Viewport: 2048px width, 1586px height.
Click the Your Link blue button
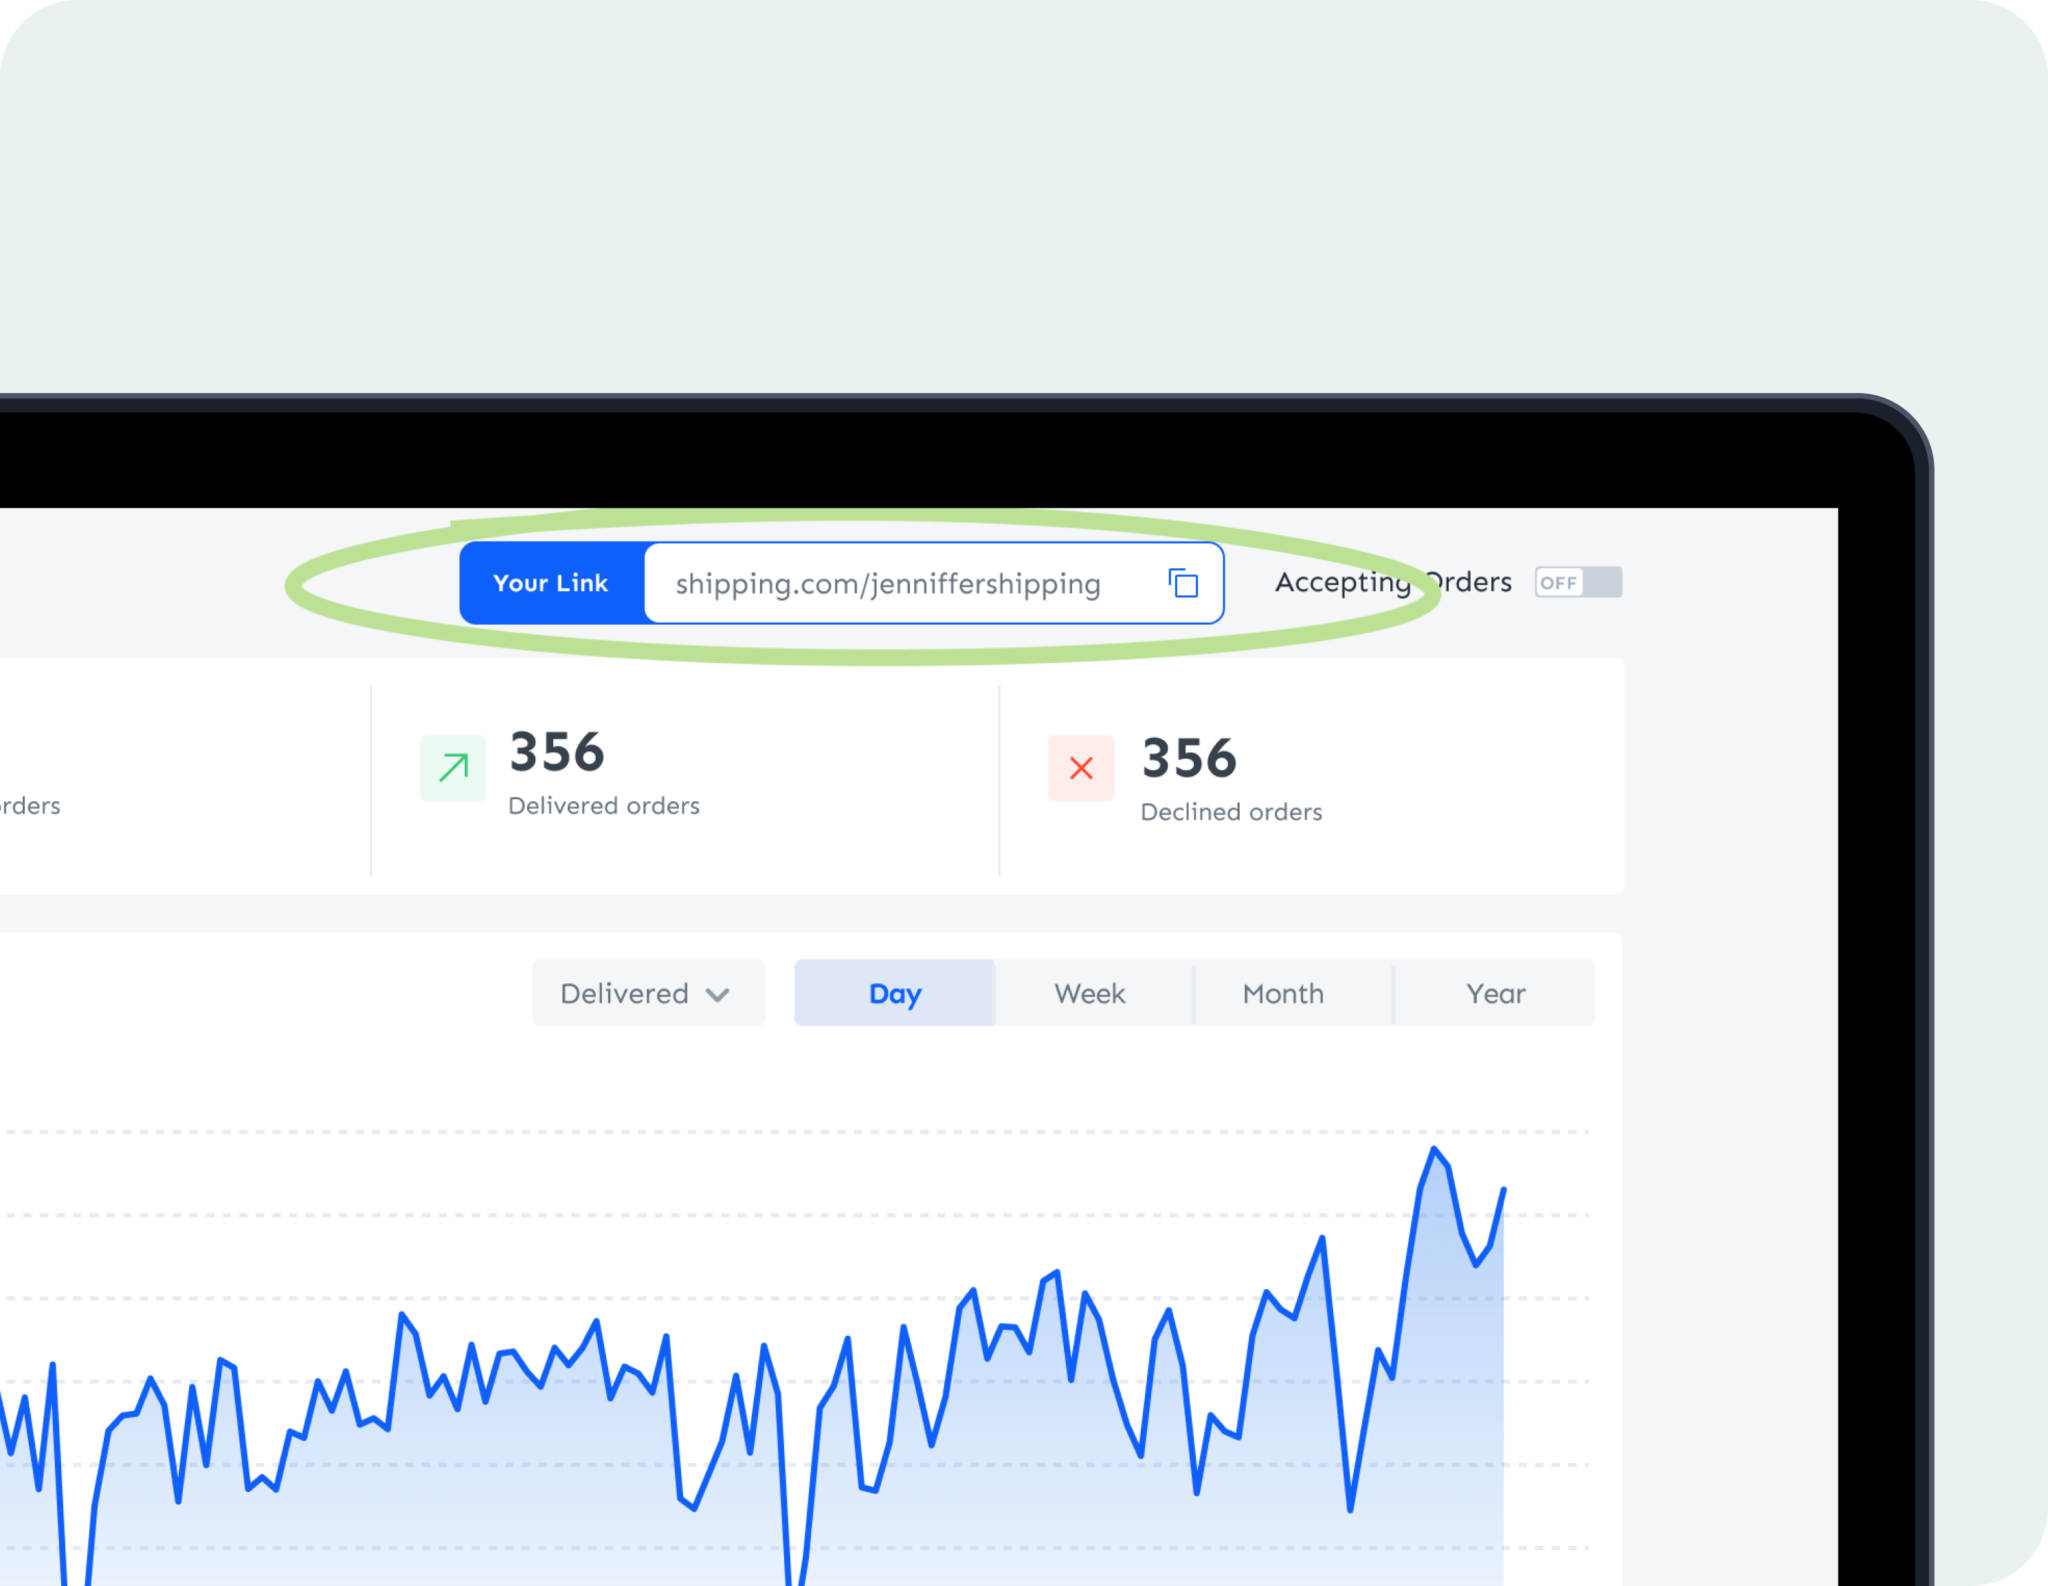coord(551,583)
